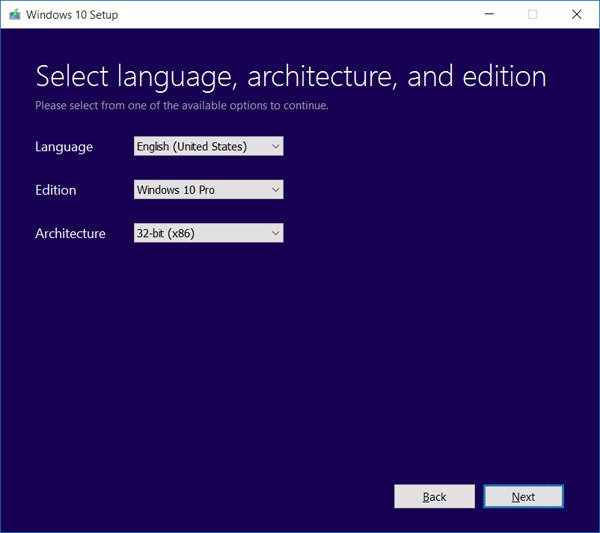
Task: Minimize the Windows 10 Setup window
Action: coord(489,14)
